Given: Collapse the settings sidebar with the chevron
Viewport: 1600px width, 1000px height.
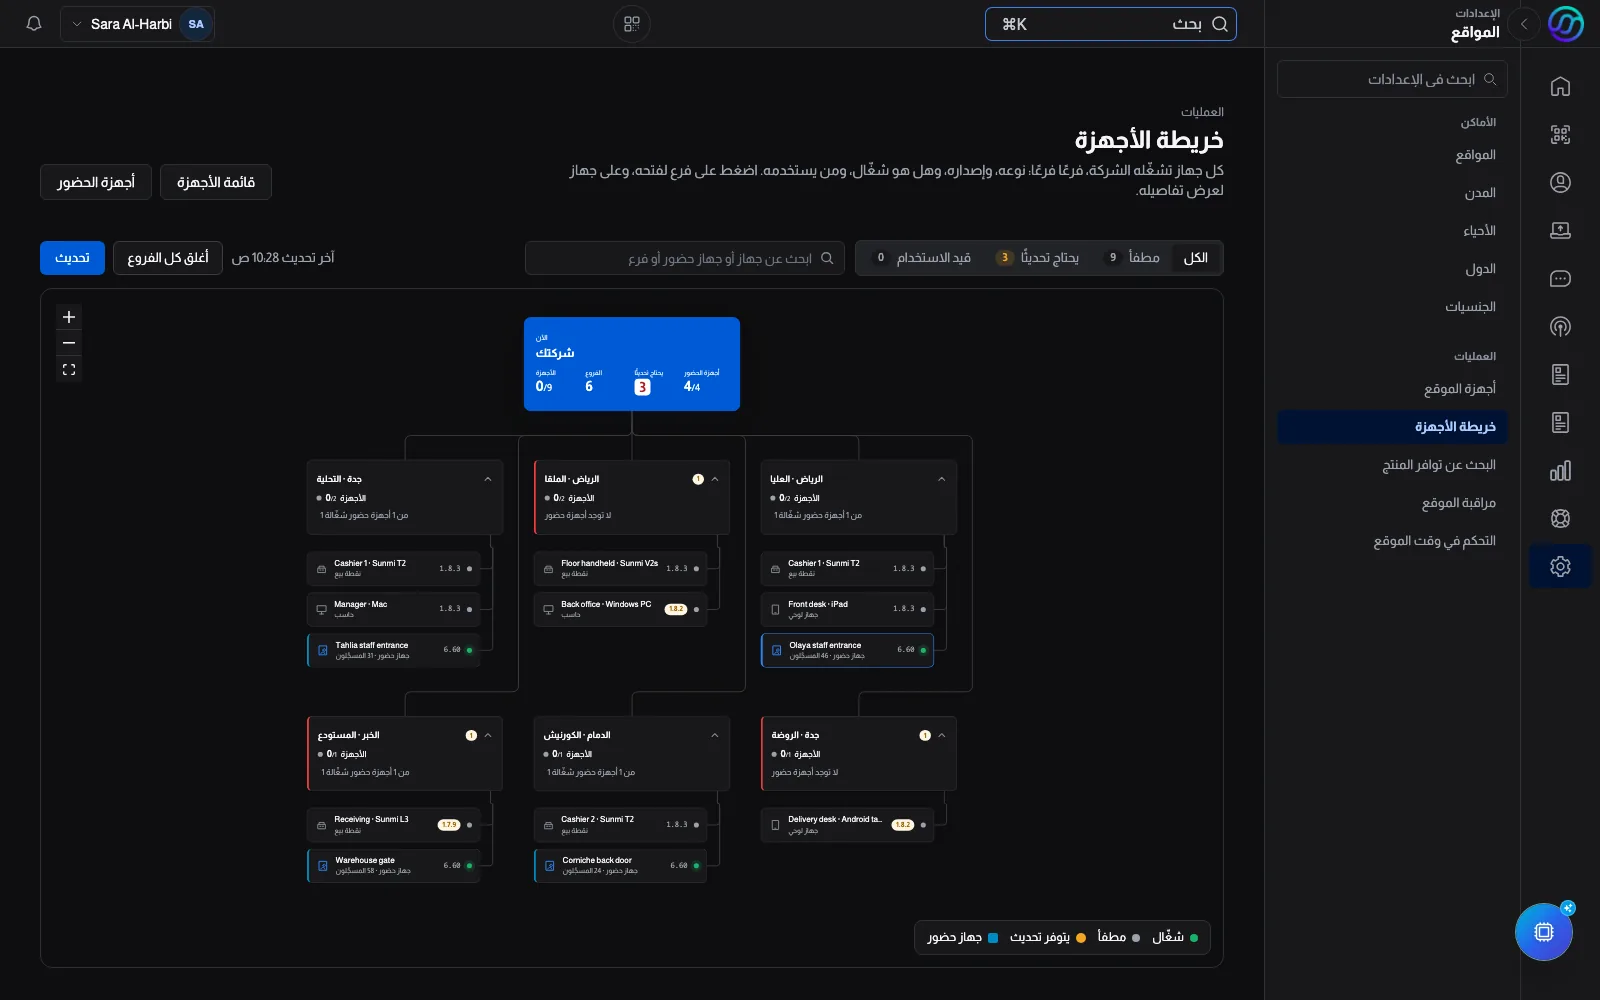Looking at the screenshot, I should point(1523,24).
